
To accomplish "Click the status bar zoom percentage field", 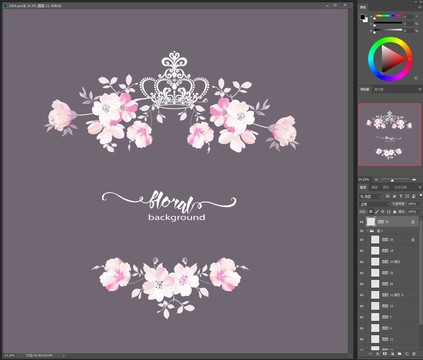I will click(x=10, y=356).
